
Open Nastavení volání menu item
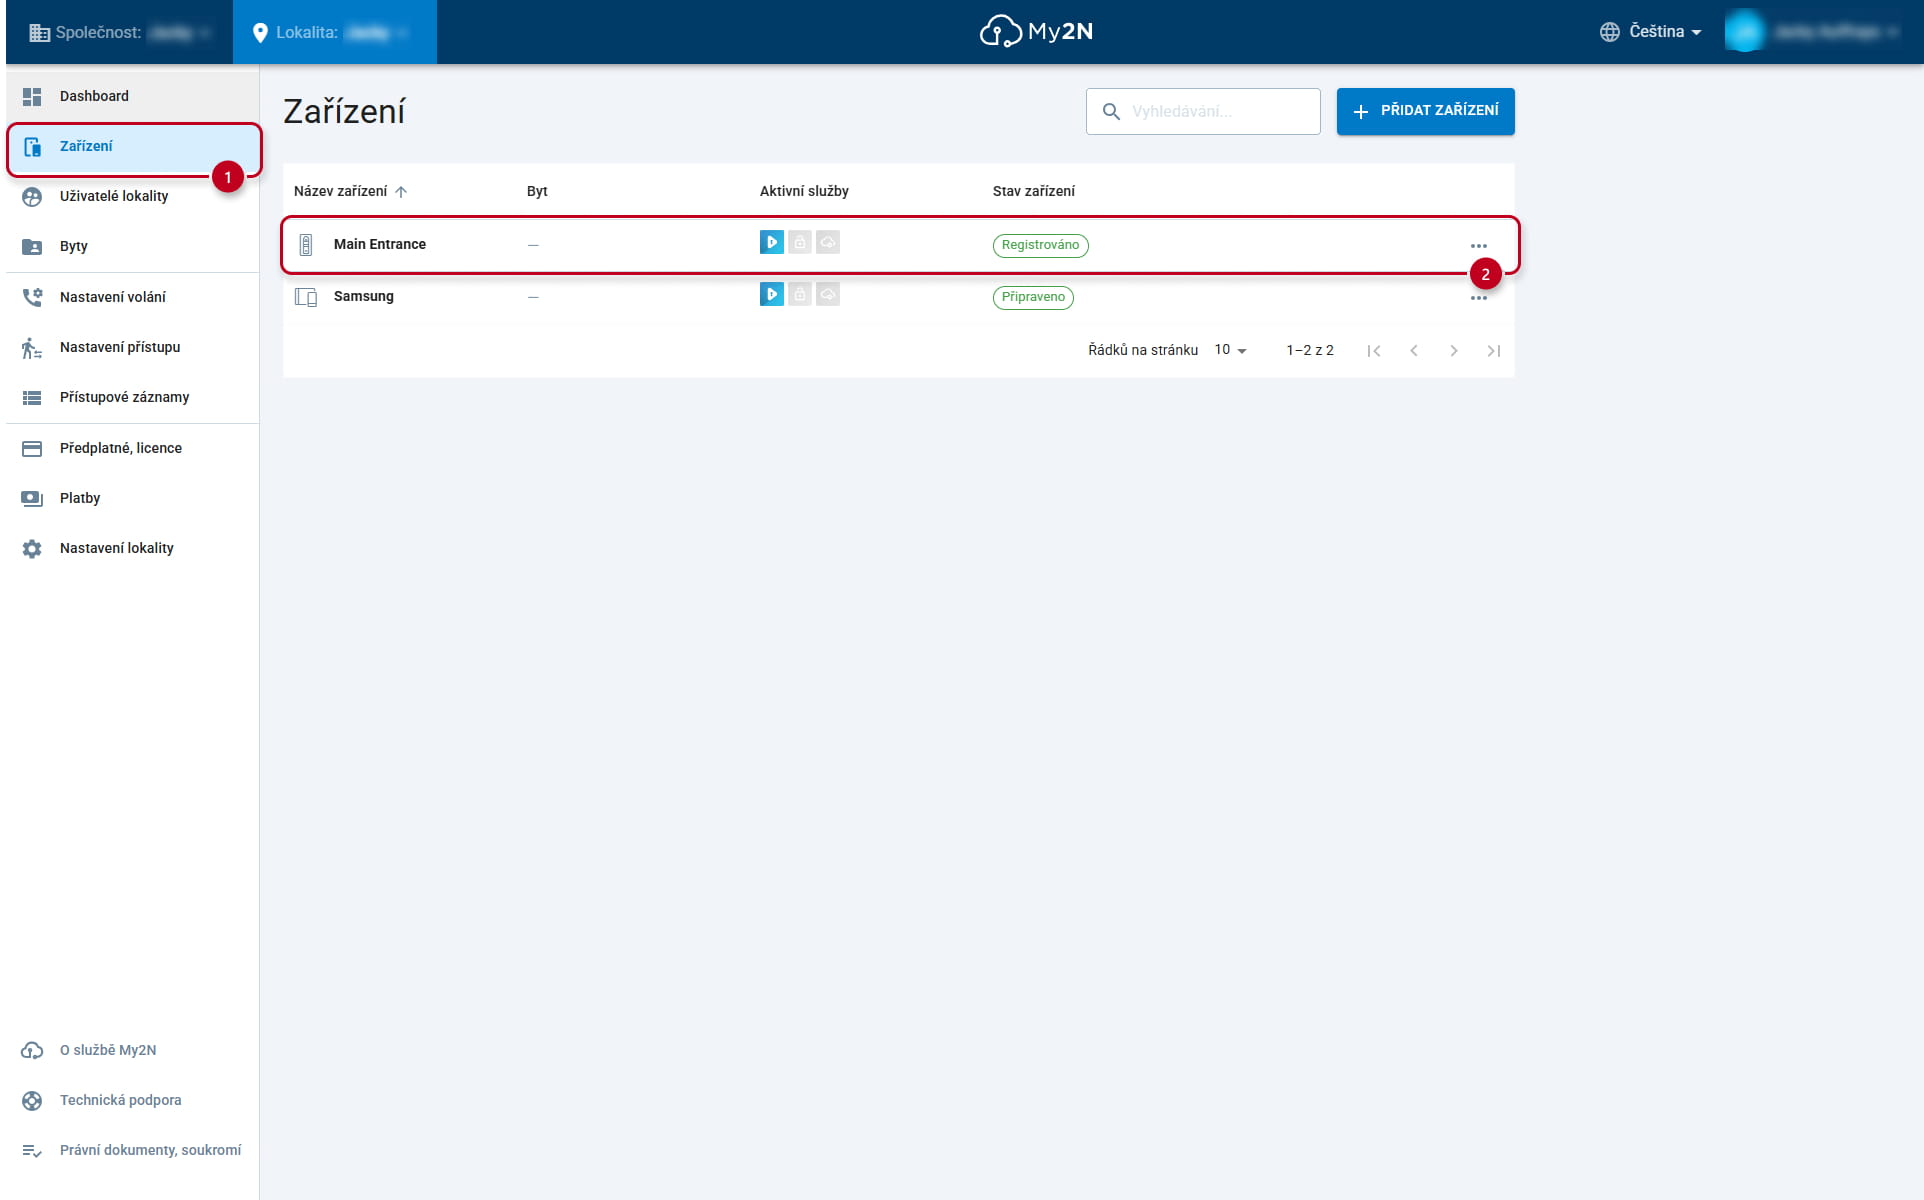(x=132, y=297)
